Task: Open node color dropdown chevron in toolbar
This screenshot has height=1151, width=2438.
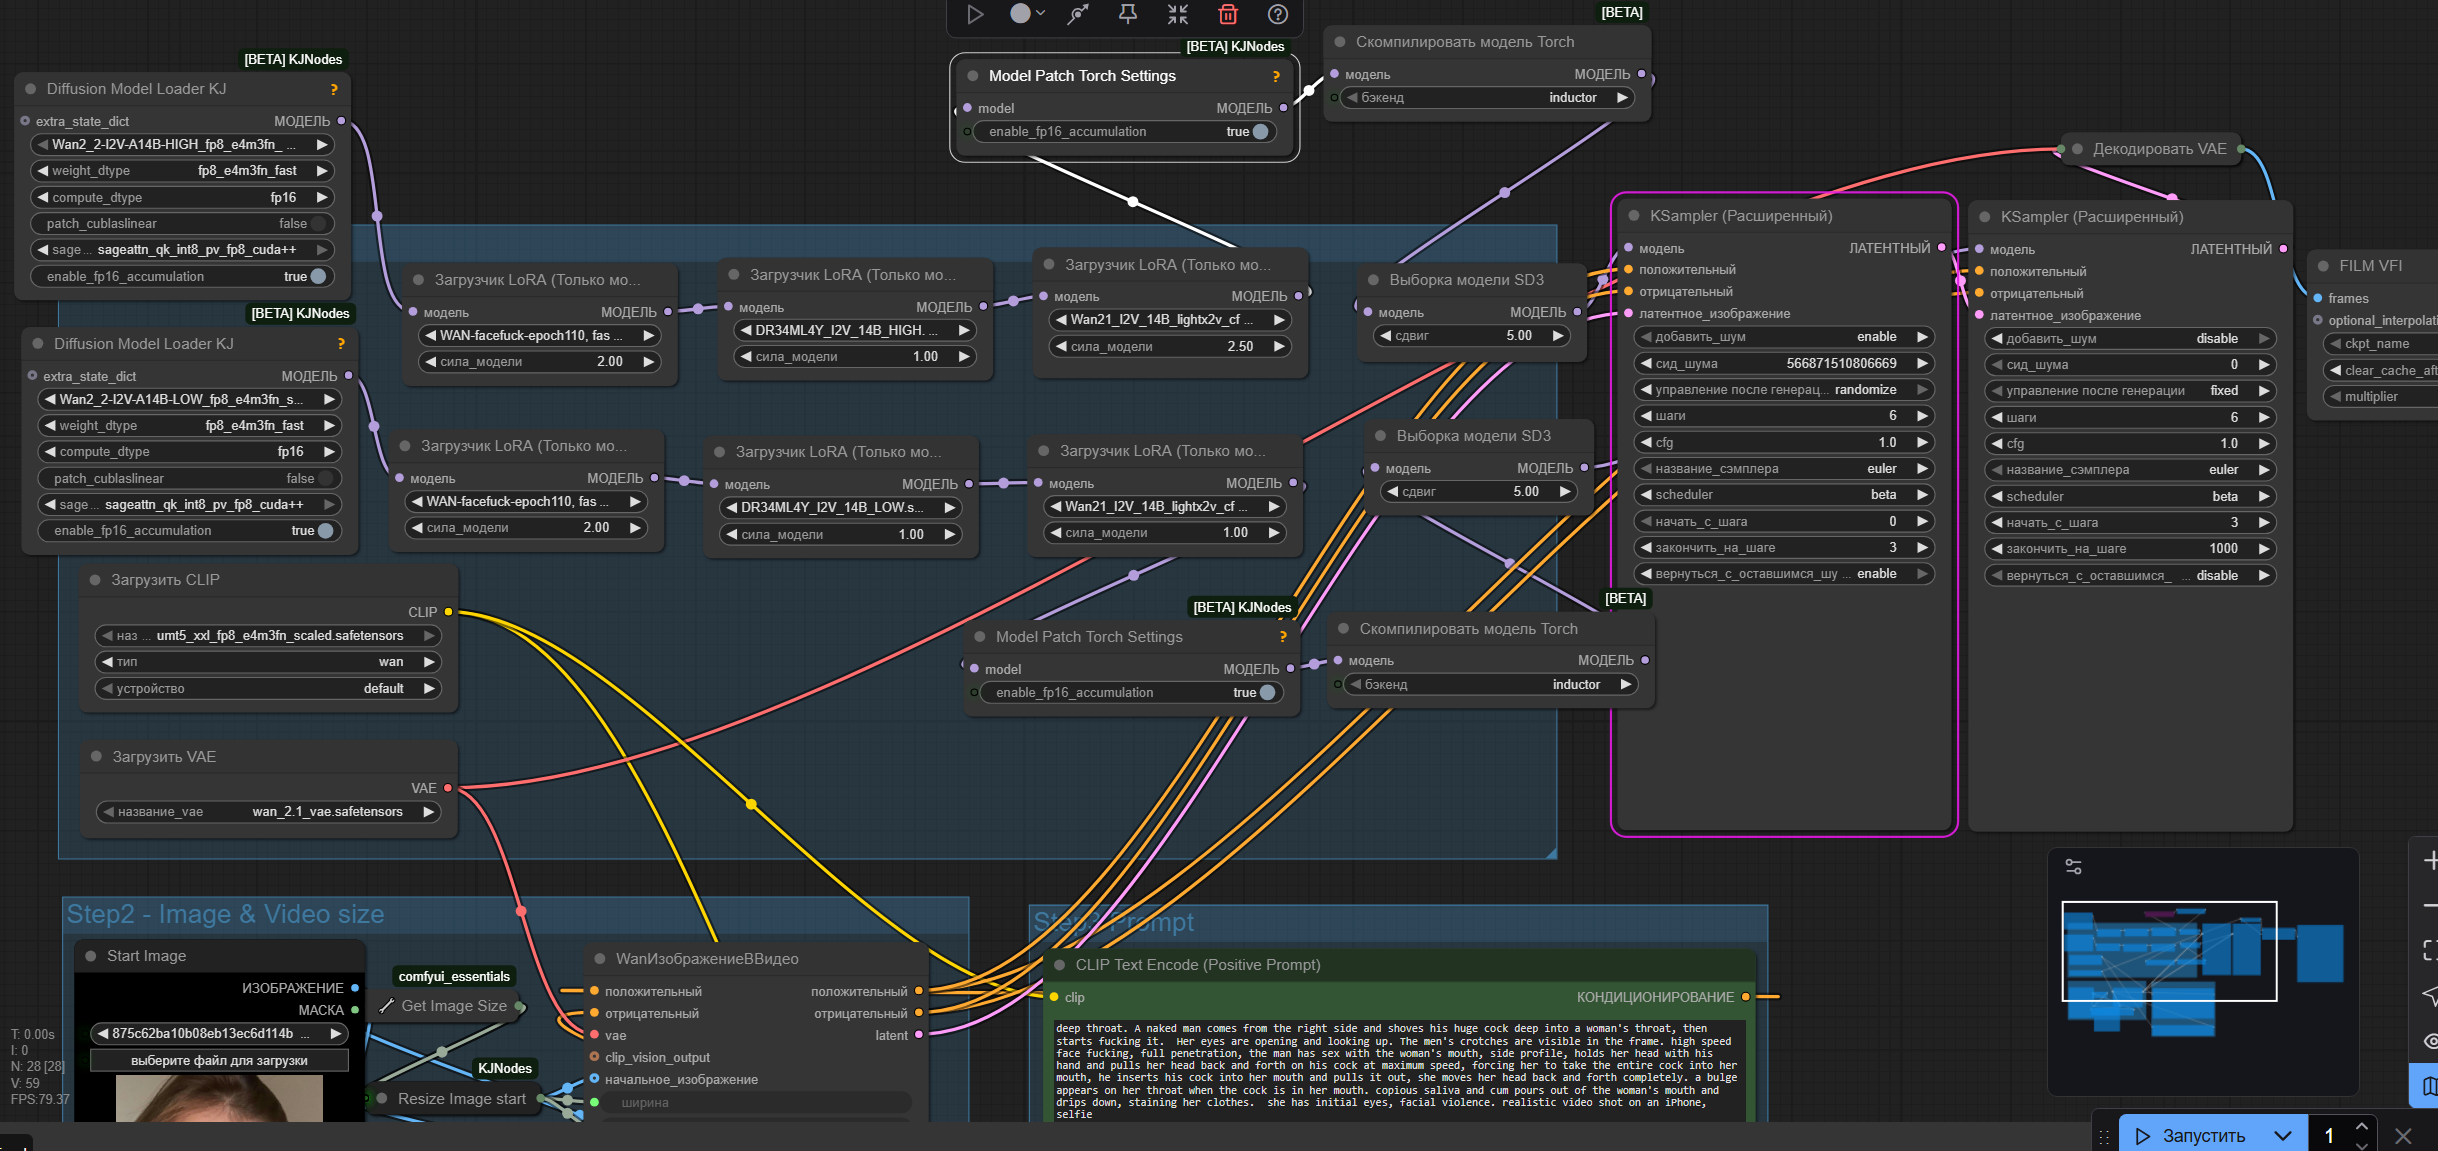Action: (1041, 14)
